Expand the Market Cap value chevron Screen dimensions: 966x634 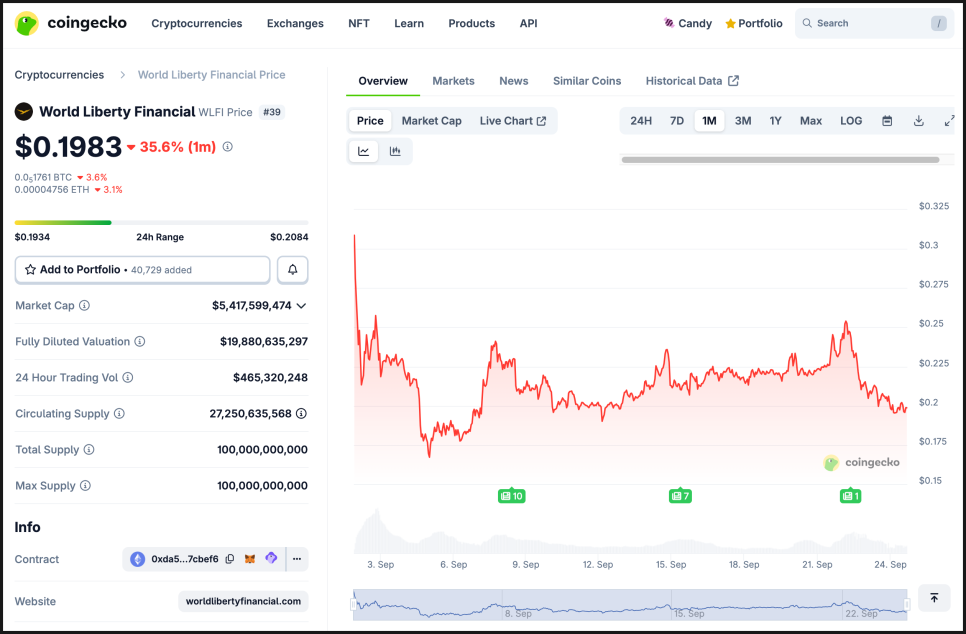tap(301, 306)
